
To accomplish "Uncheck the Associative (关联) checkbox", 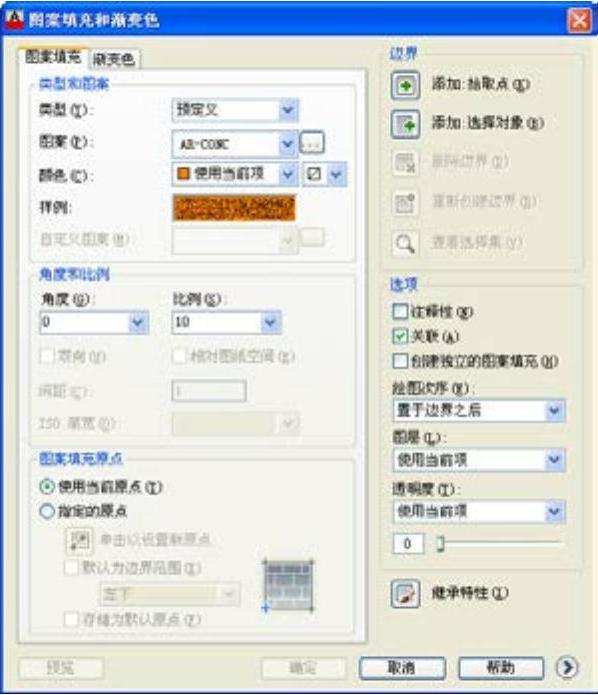I will [400, 336].
